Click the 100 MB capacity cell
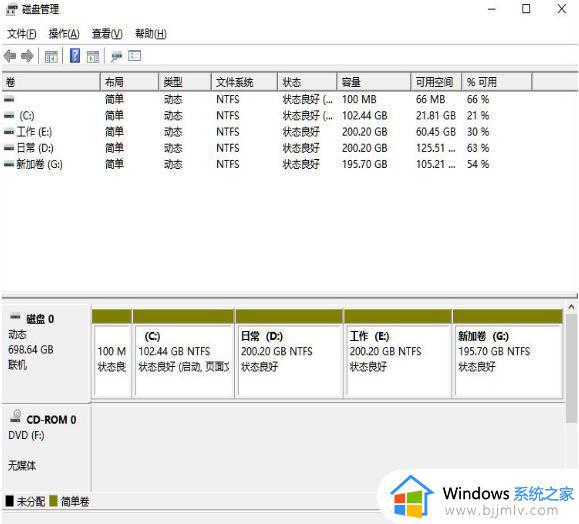The width and height of the screenshot is (579, 524). 359,99
